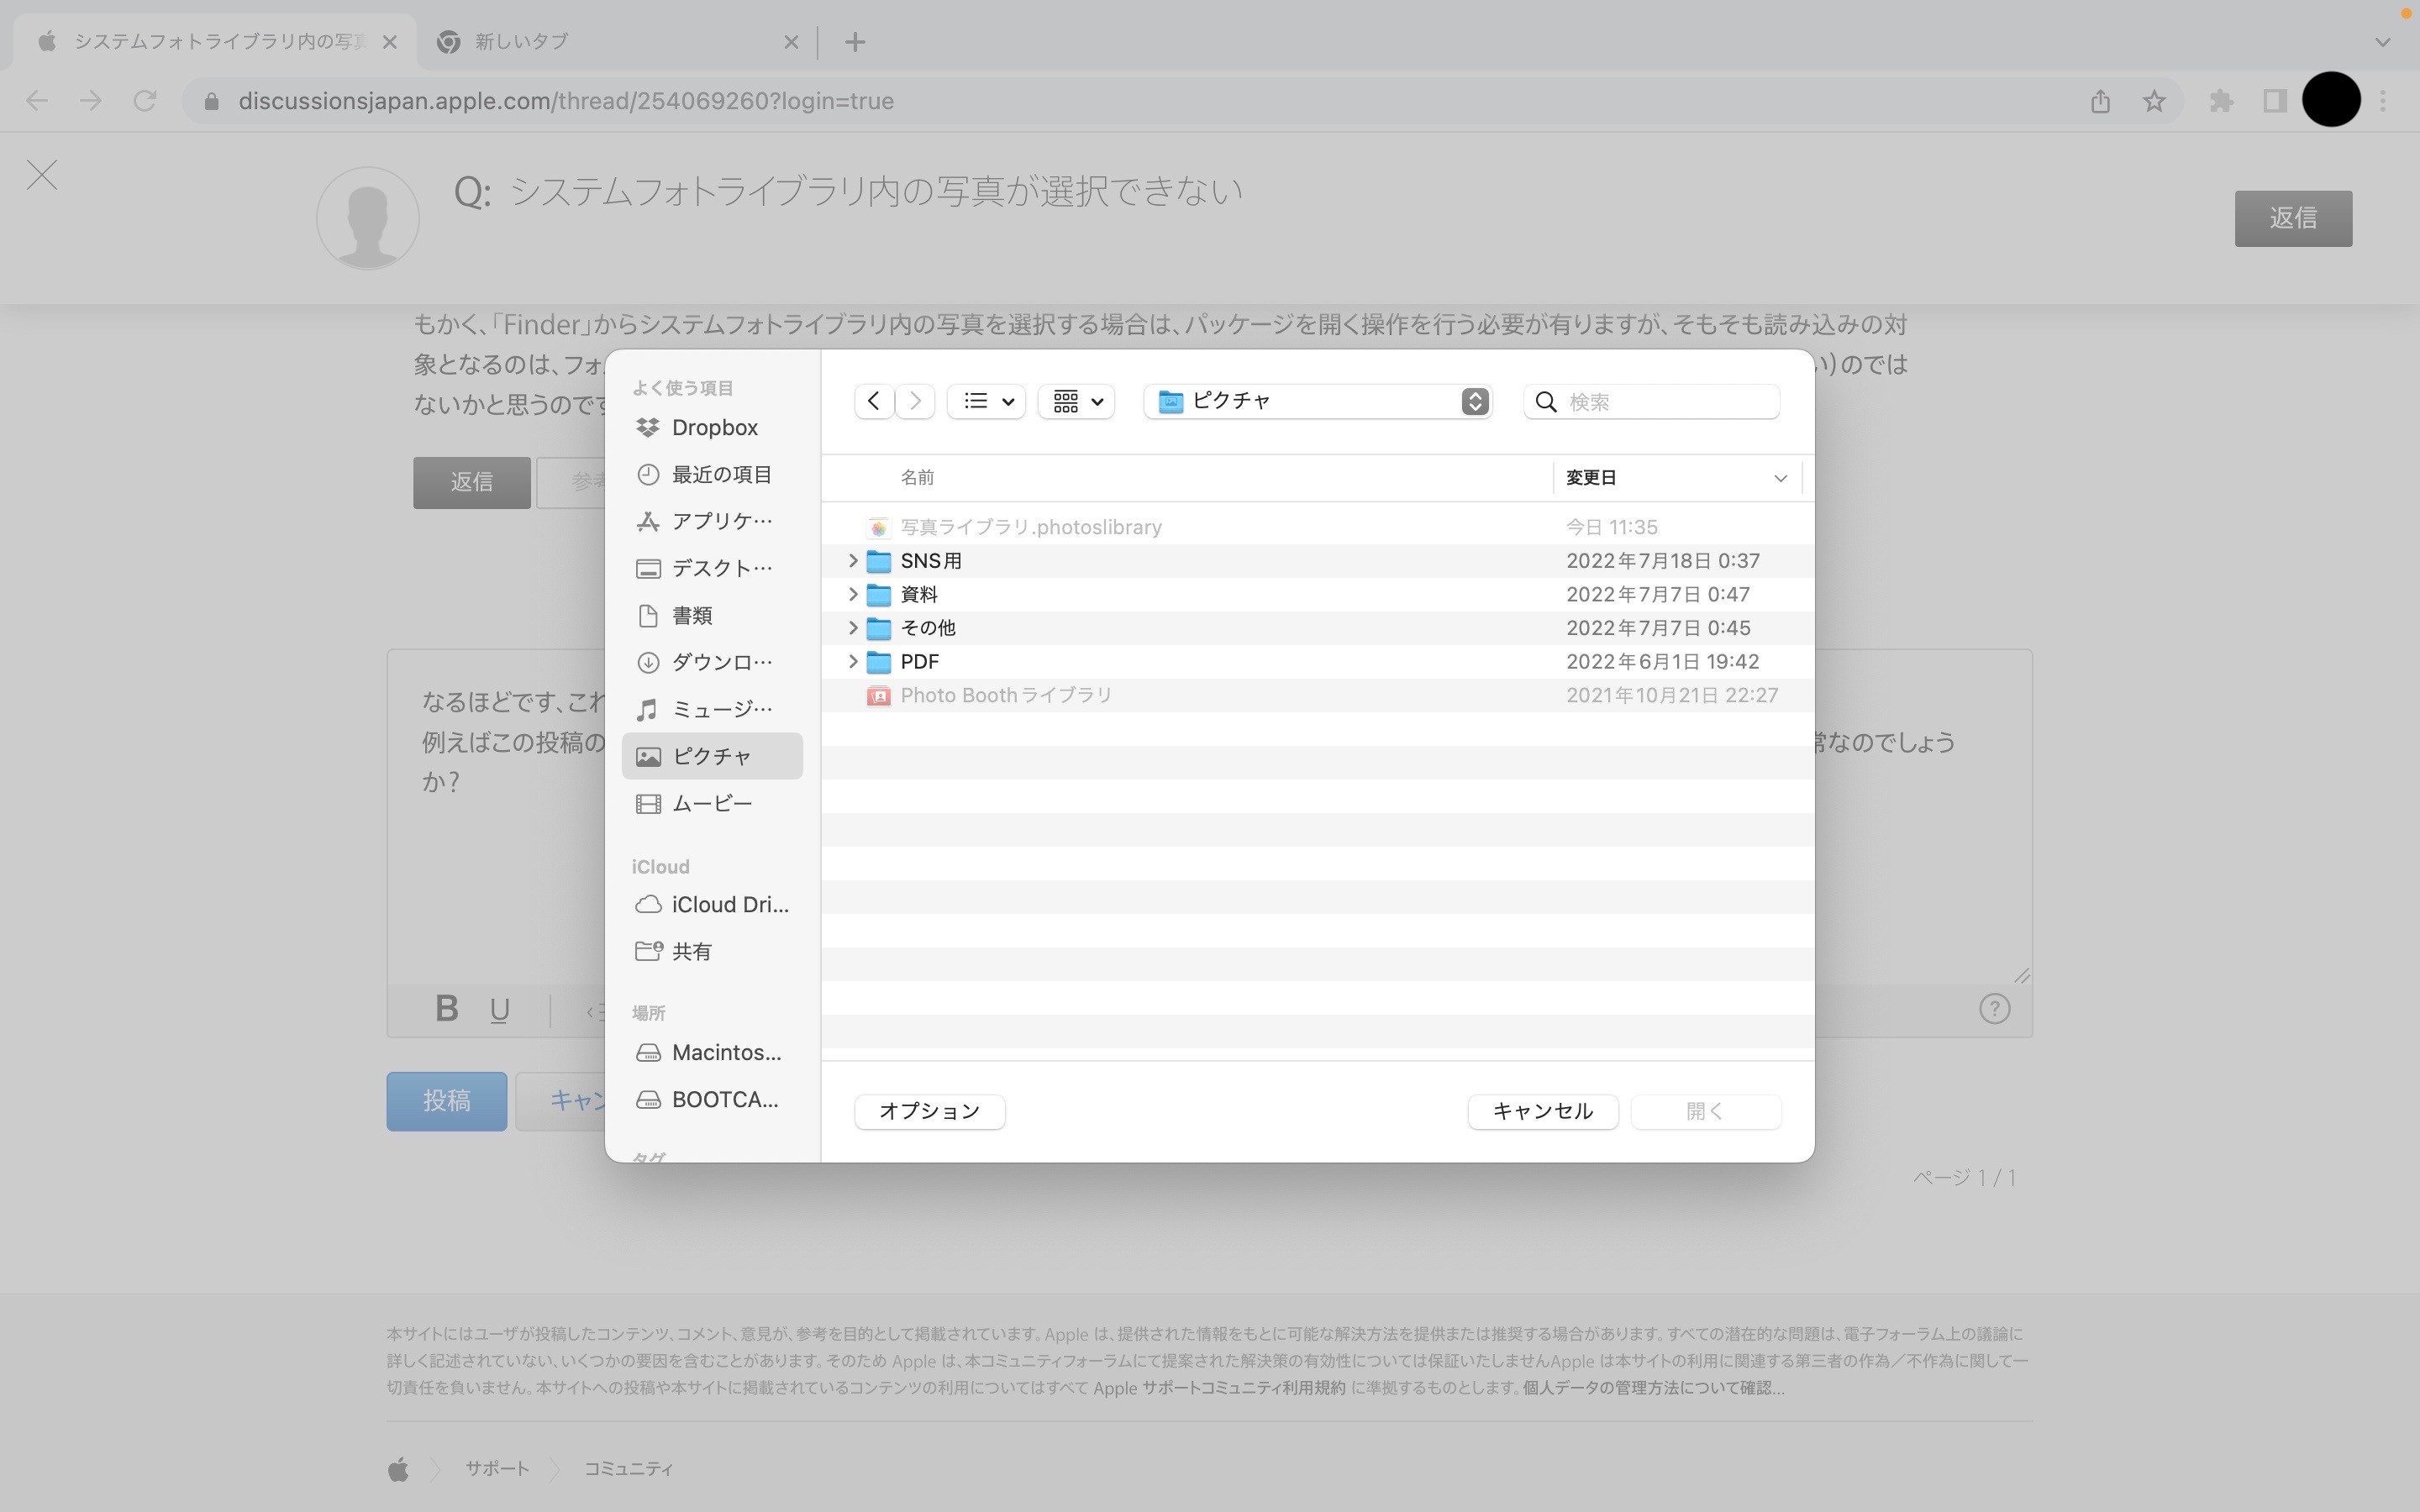The width and height of the screenshot is (2420, 1512).
Task: Go to ダウンロード folder in sidebar
Action: coord(720,662)
